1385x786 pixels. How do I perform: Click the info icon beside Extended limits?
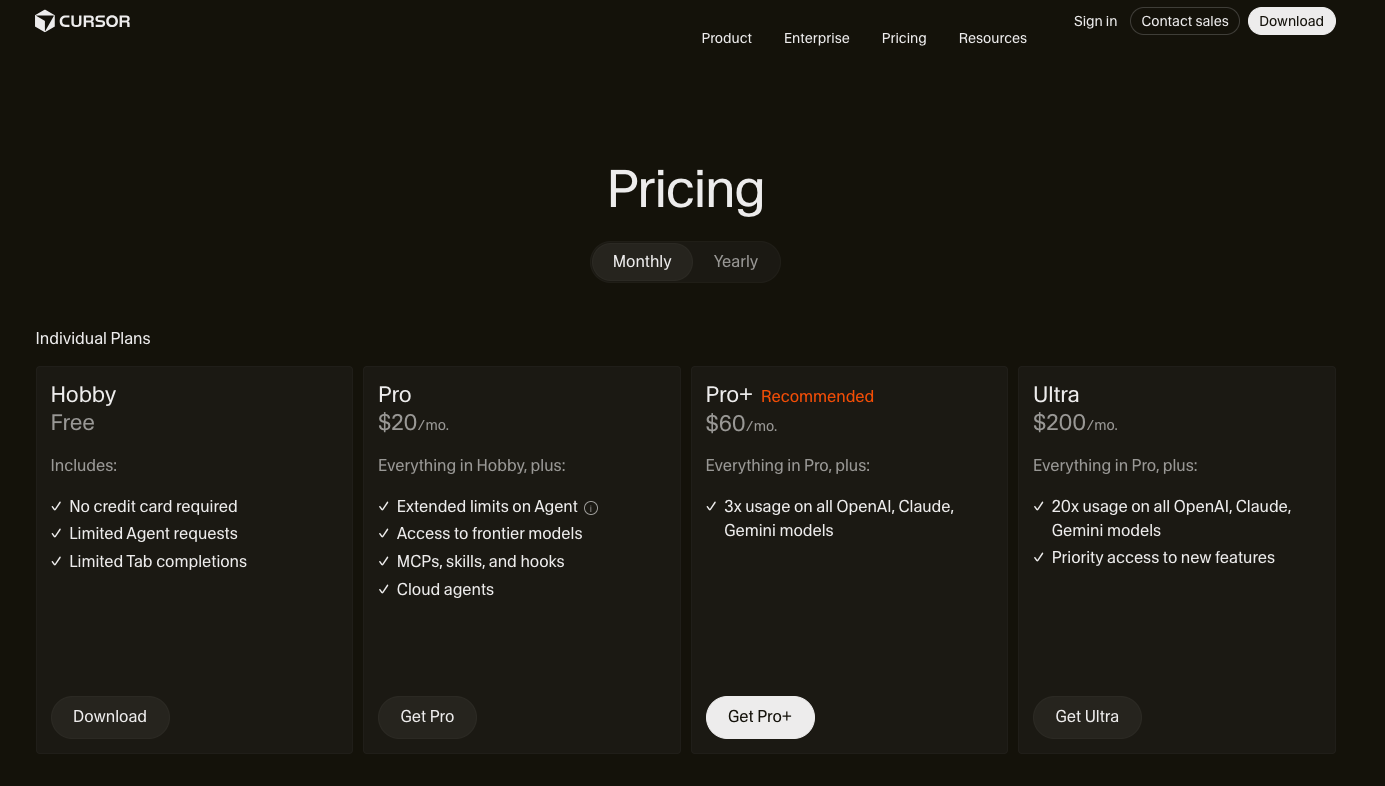click(591, 508)
